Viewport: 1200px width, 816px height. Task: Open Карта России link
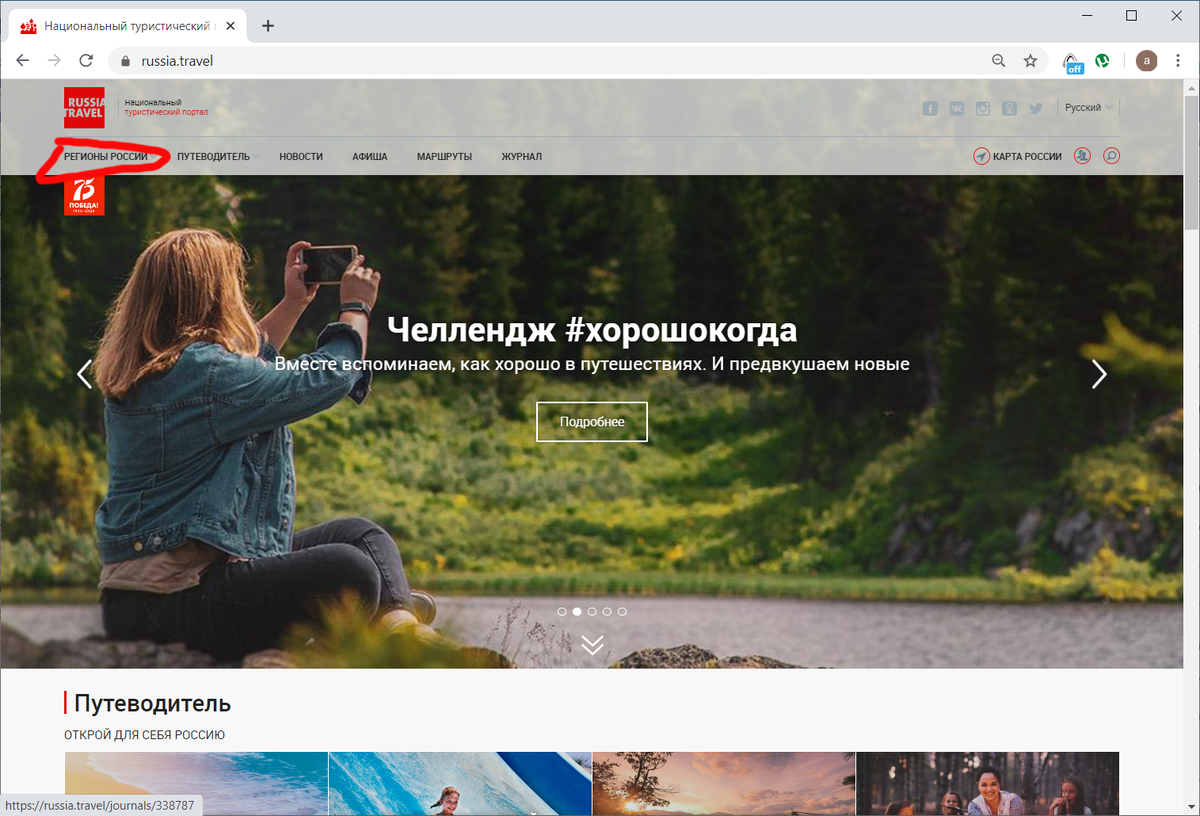1028,157
